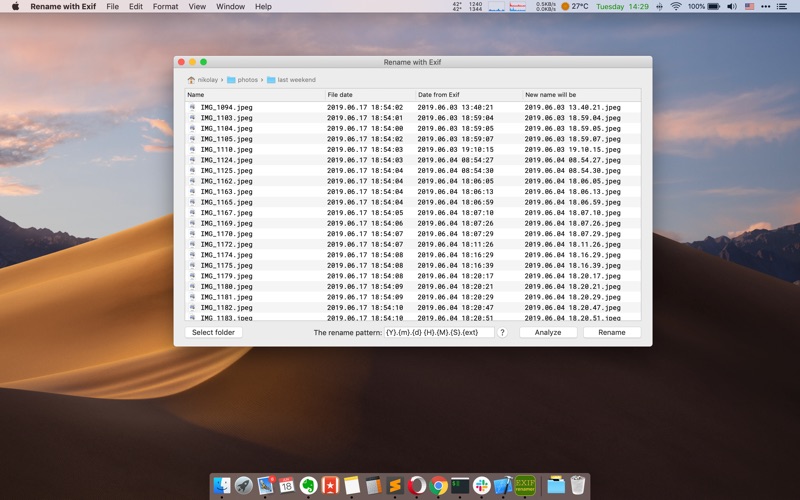Select the file named IMG_1167.jpeg
The height and width of the screenshot is (500, 800).
coord(226,213)
